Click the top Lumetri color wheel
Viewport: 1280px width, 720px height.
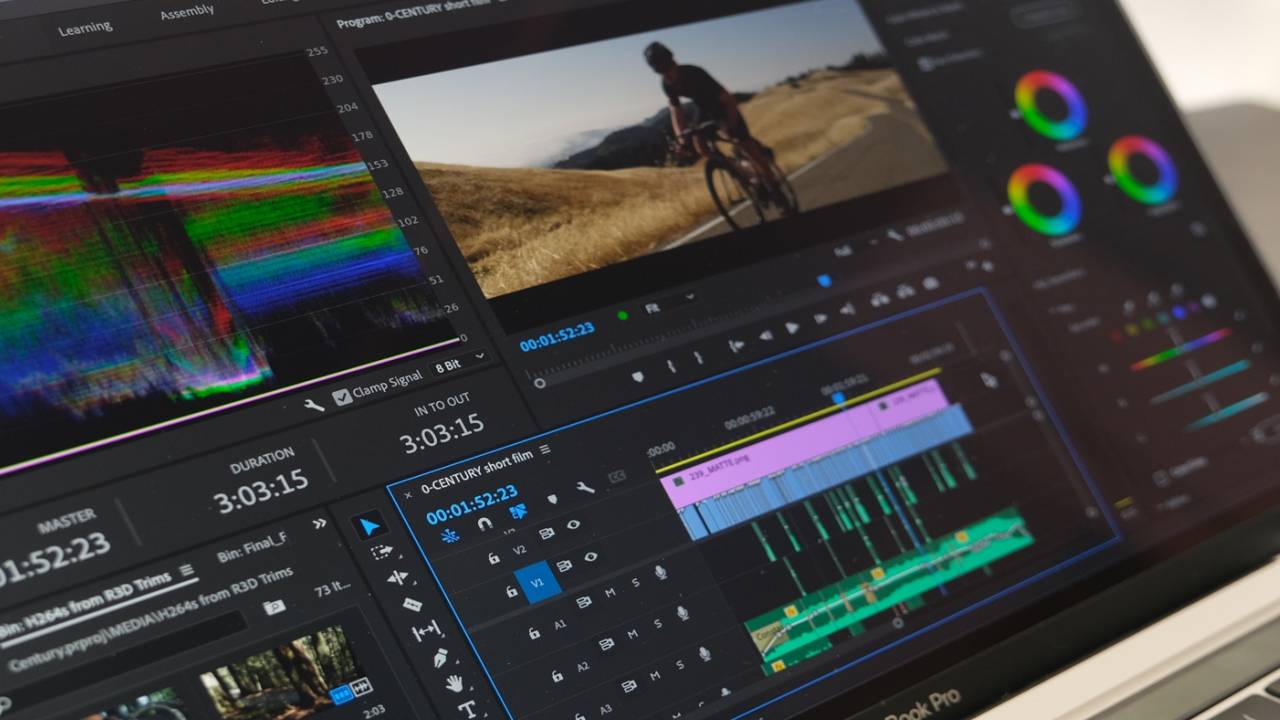1051,104
